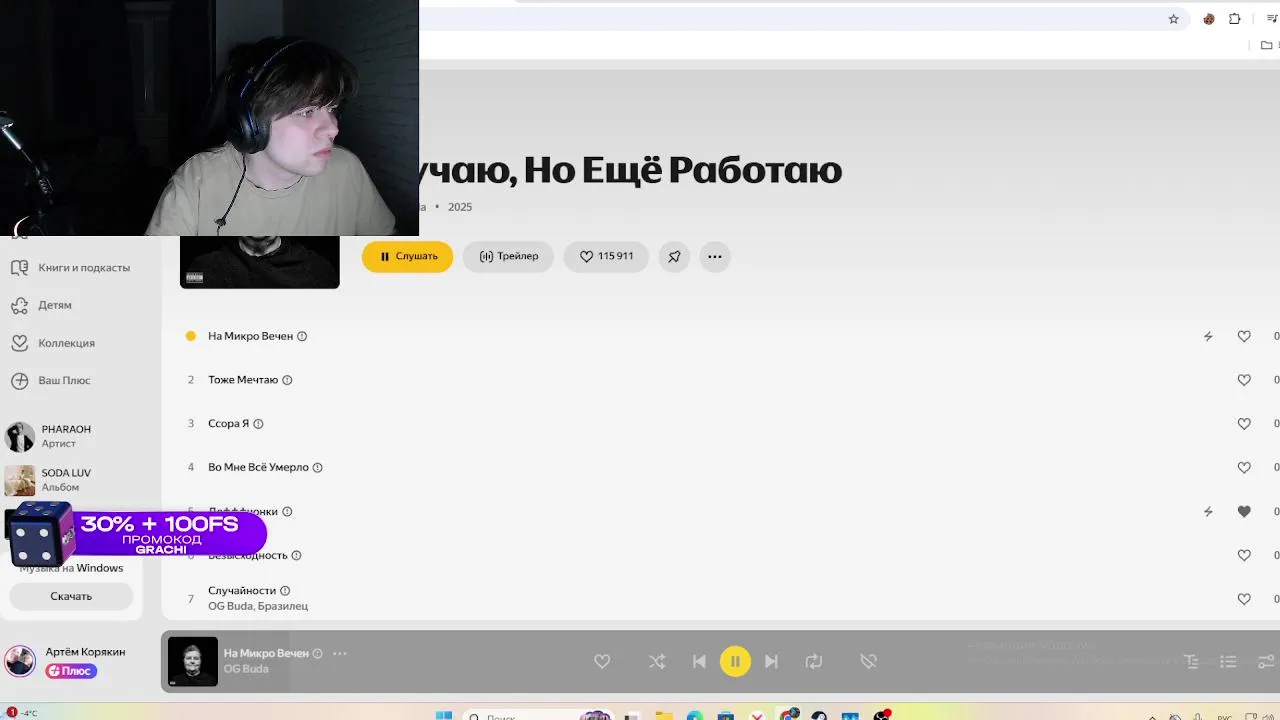Open the pinned SODA LUV album

tap(65, 480)
